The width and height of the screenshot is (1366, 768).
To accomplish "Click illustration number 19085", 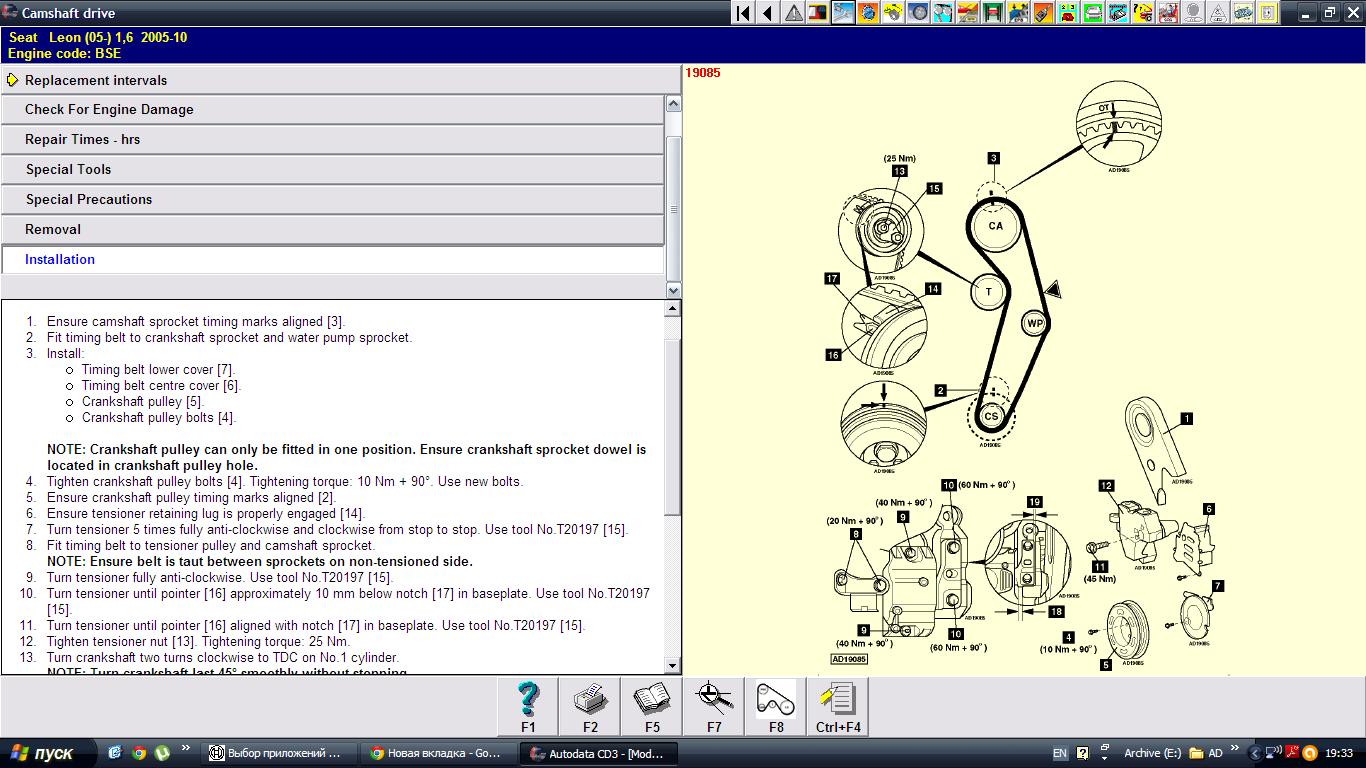I will click(x=702, y=73).
